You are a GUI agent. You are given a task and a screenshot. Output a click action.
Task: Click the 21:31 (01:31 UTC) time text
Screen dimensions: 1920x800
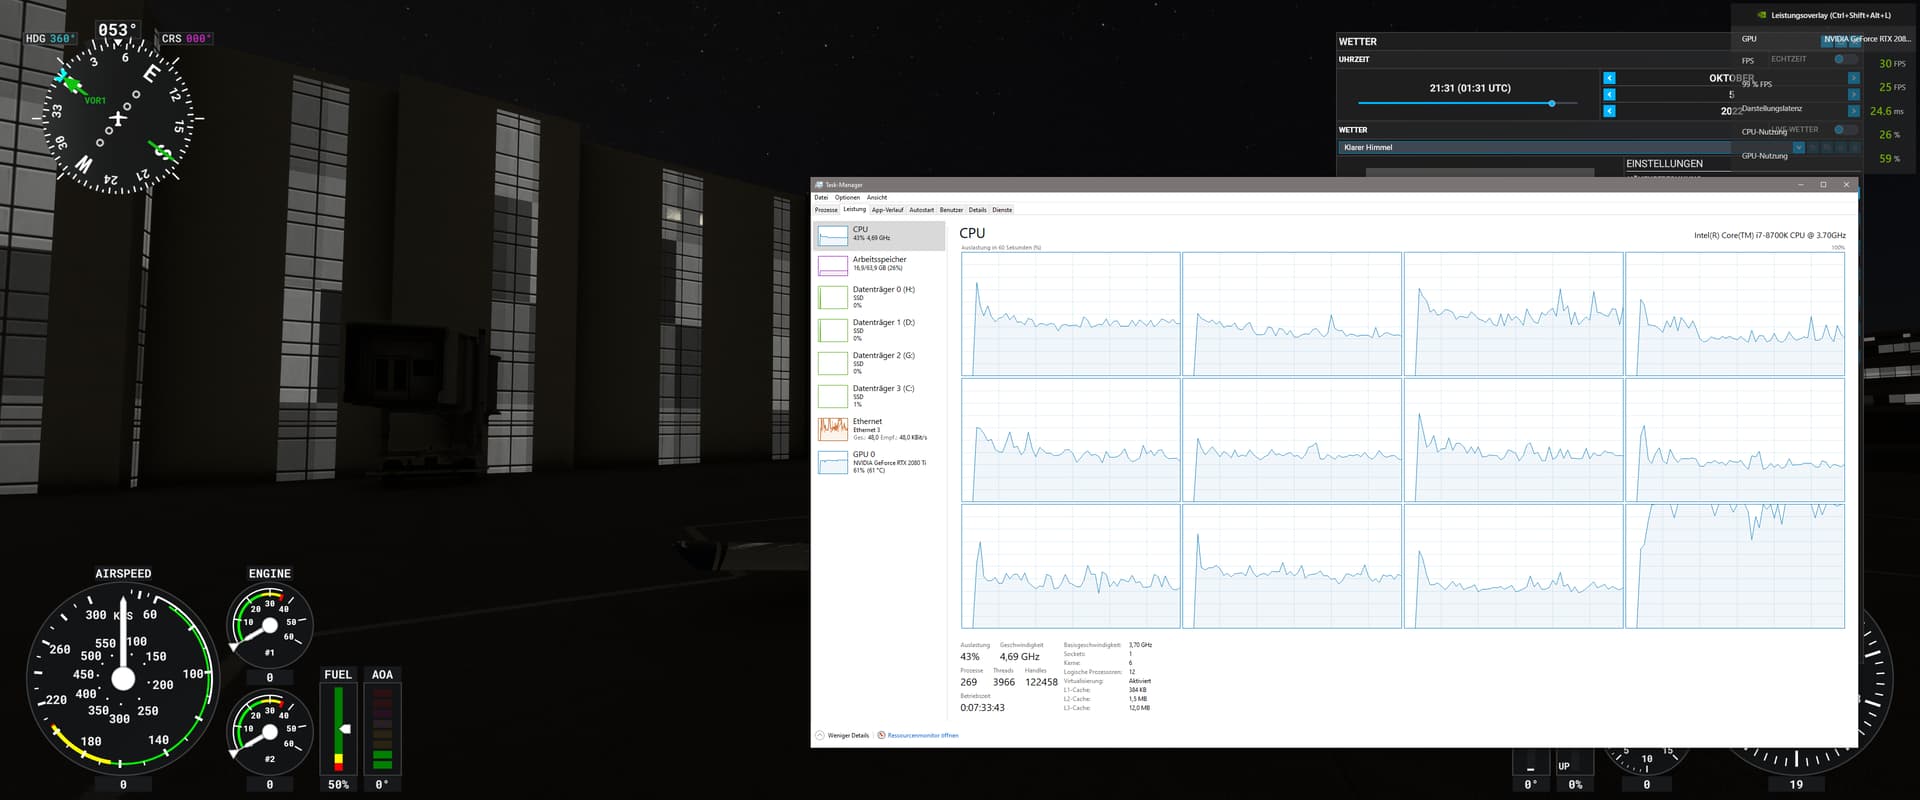[1470, 88]
